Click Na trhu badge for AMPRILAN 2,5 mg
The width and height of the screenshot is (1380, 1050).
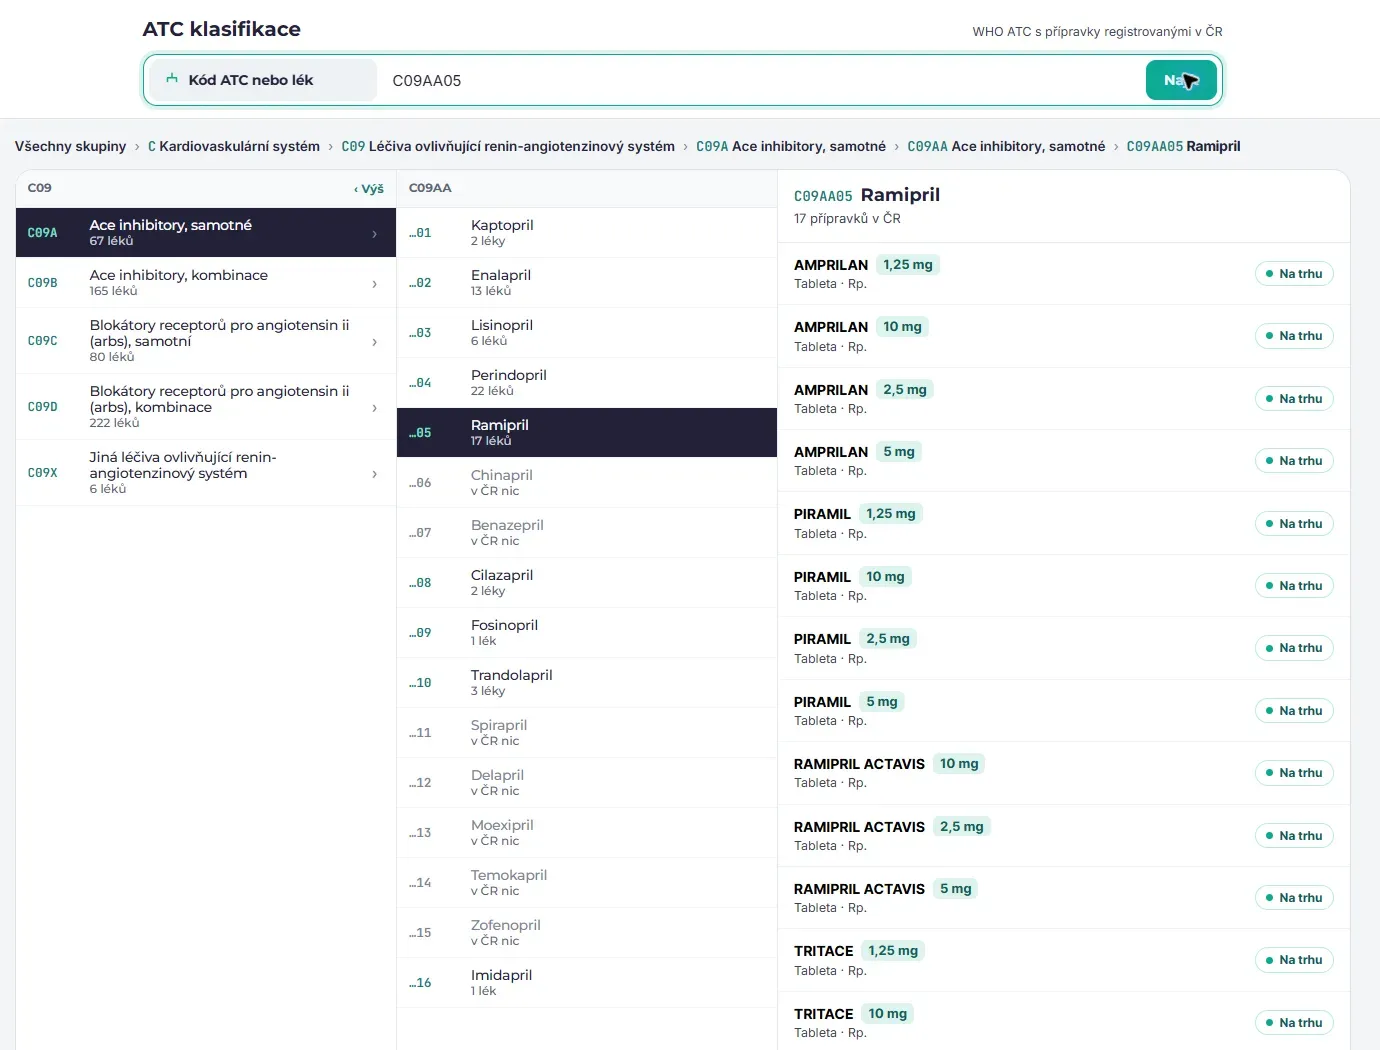click(x=1294, y=399)
